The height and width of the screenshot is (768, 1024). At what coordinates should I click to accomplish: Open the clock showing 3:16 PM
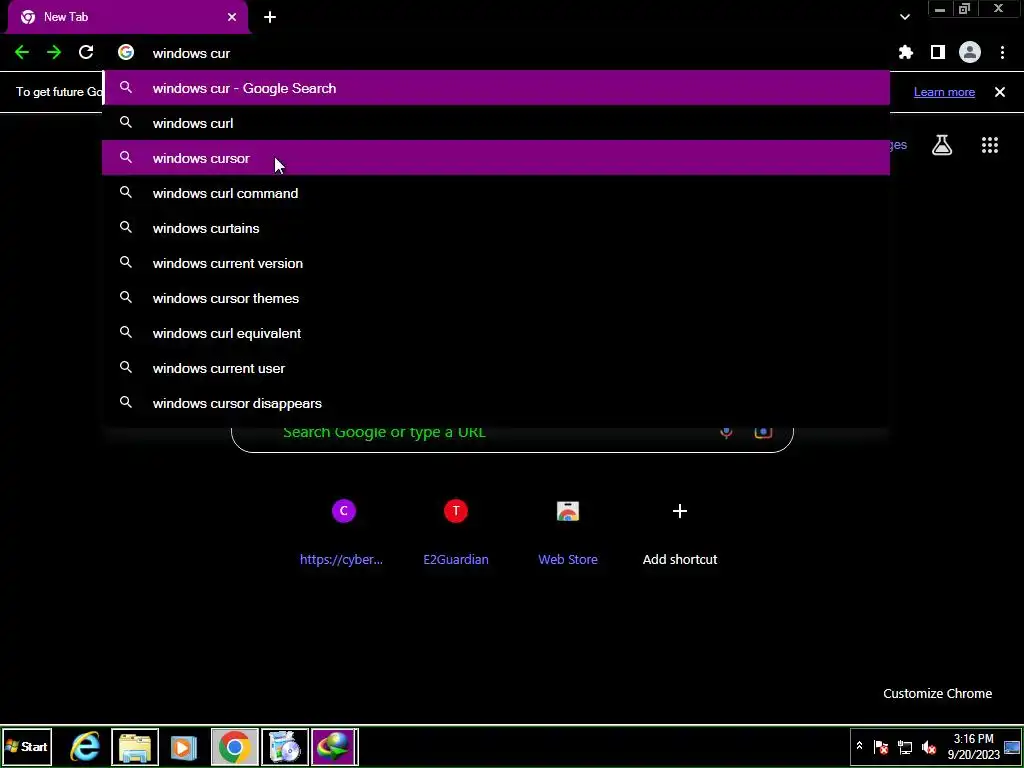(974, 746)
